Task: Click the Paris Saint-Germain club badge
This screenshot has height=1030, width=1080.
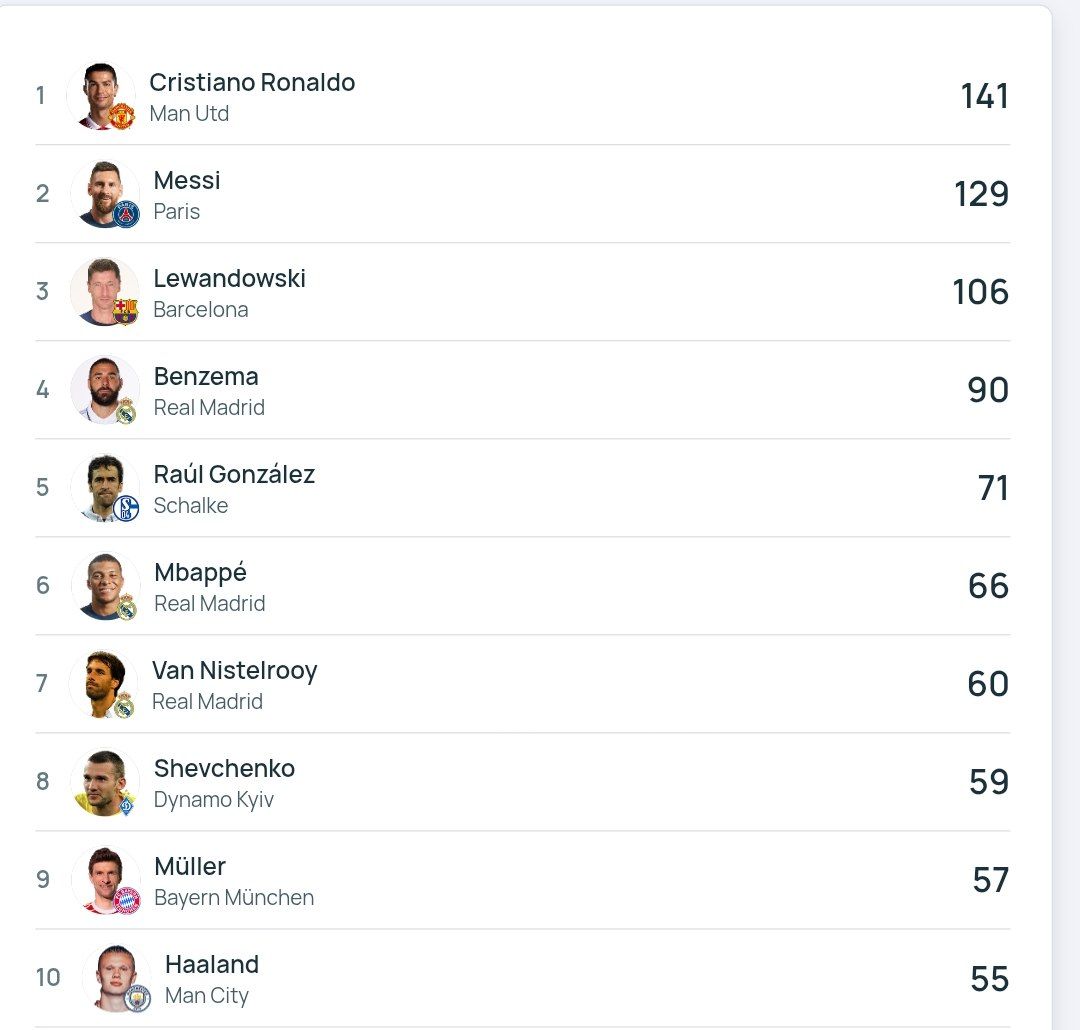Action: (126, 214)
